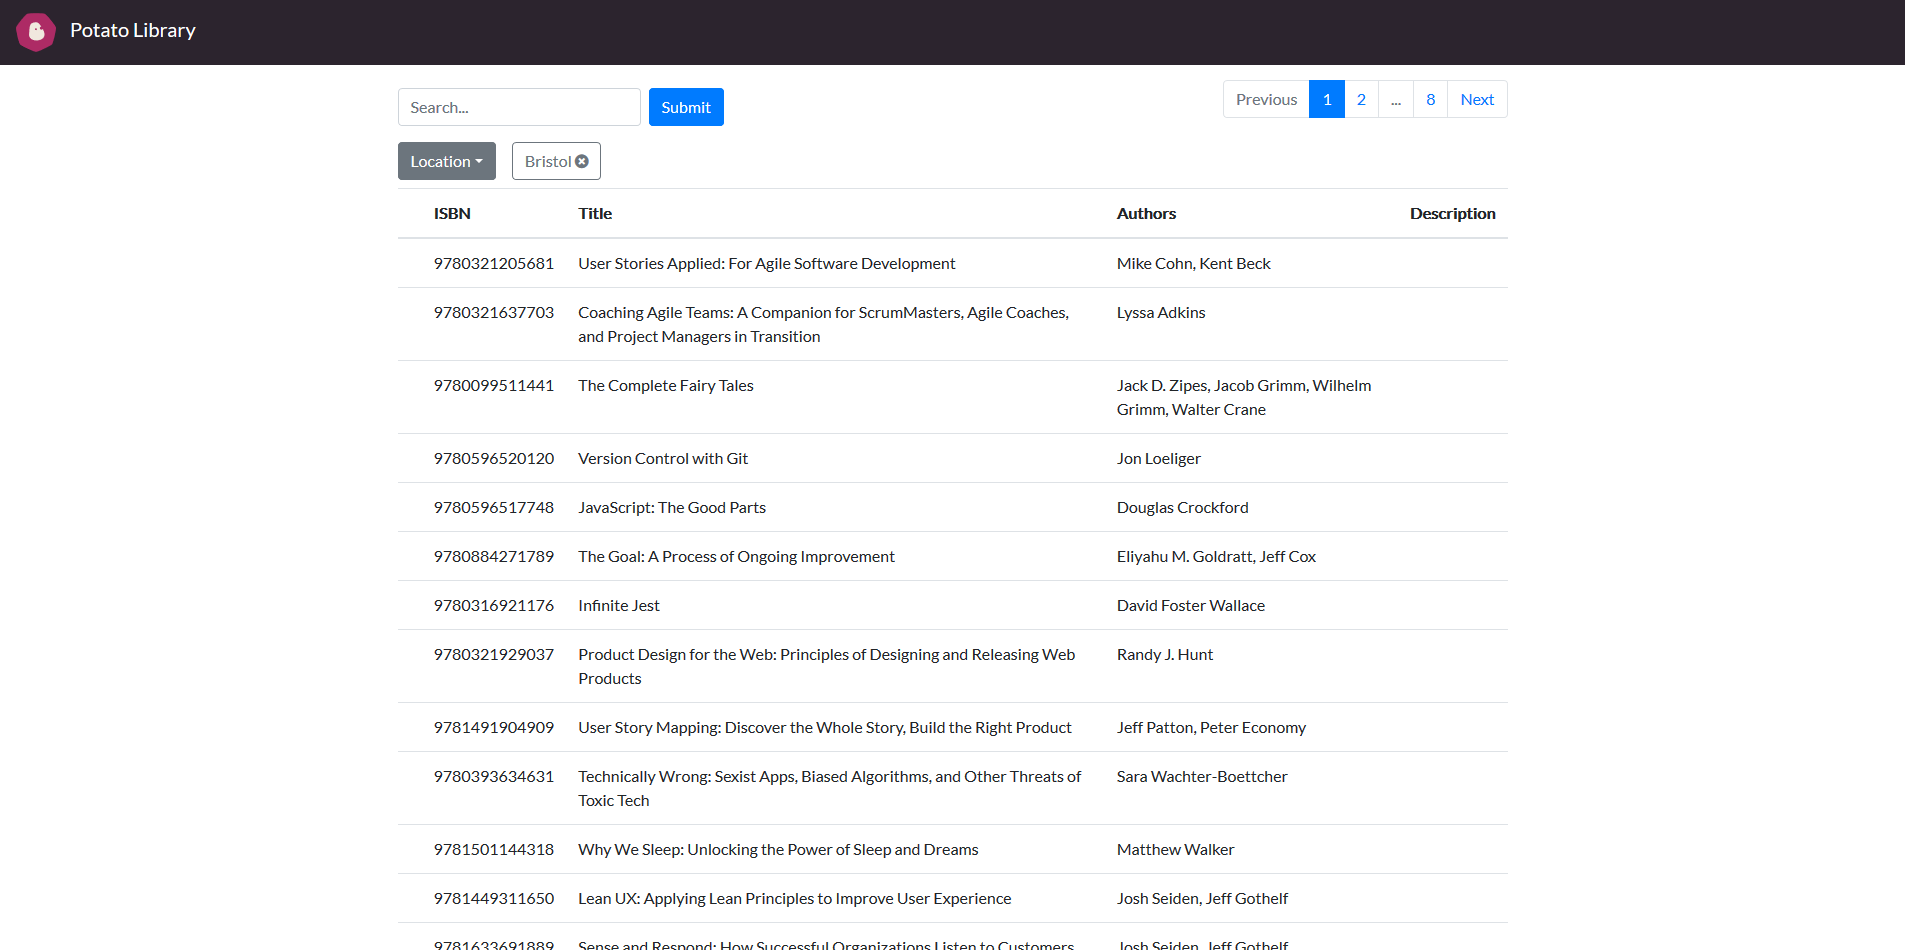
Task: Click ISBN 9781501144318
Action: 494,849
